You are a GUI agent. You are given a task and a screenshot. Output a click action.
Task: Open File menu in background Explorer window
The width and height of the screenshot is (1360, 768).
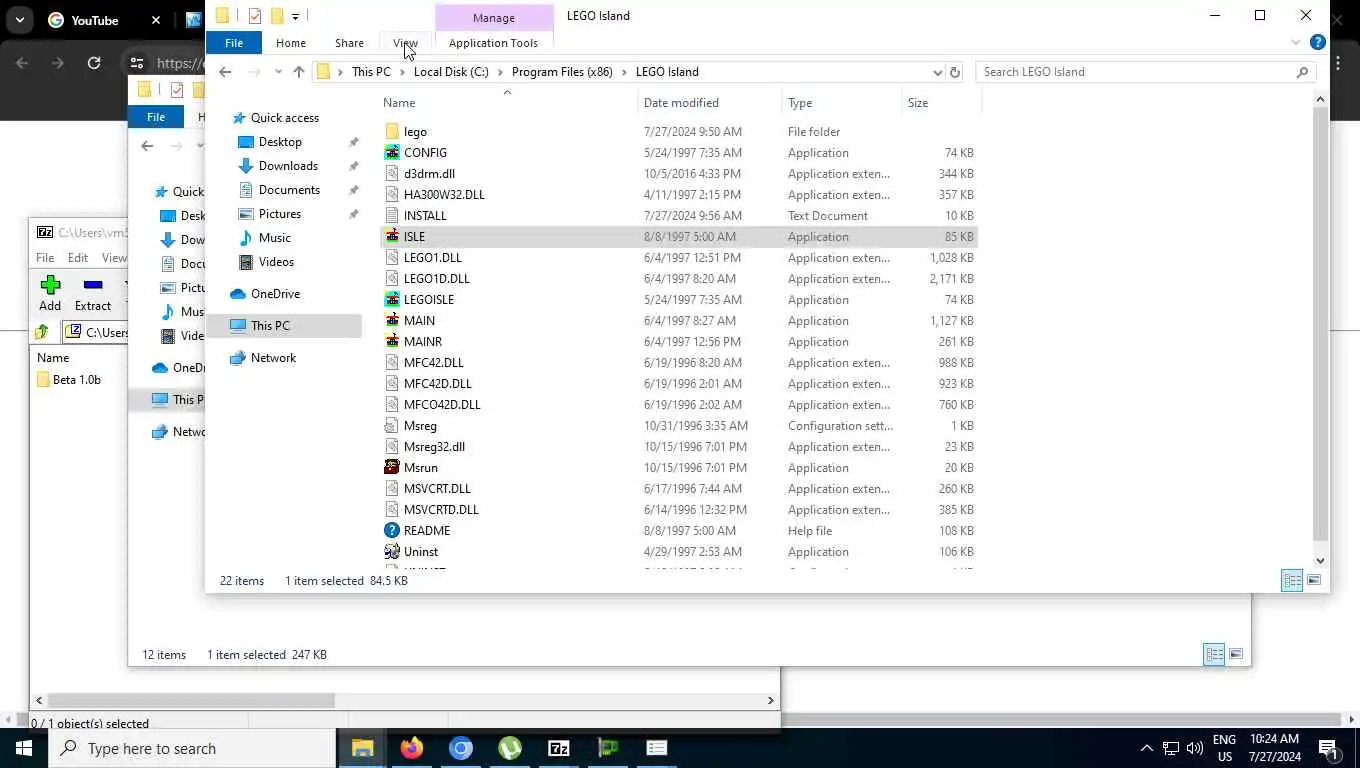click(x=156, y=117)
